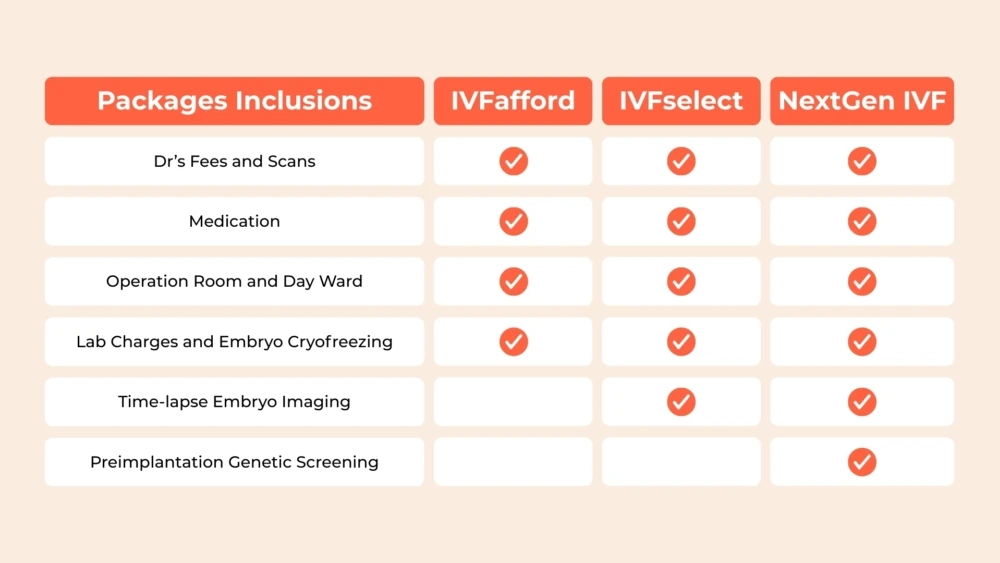Click empty IVFselect cell for Preimplantation Genetic Screening
1000x563 pixels.
pos(681,462)
